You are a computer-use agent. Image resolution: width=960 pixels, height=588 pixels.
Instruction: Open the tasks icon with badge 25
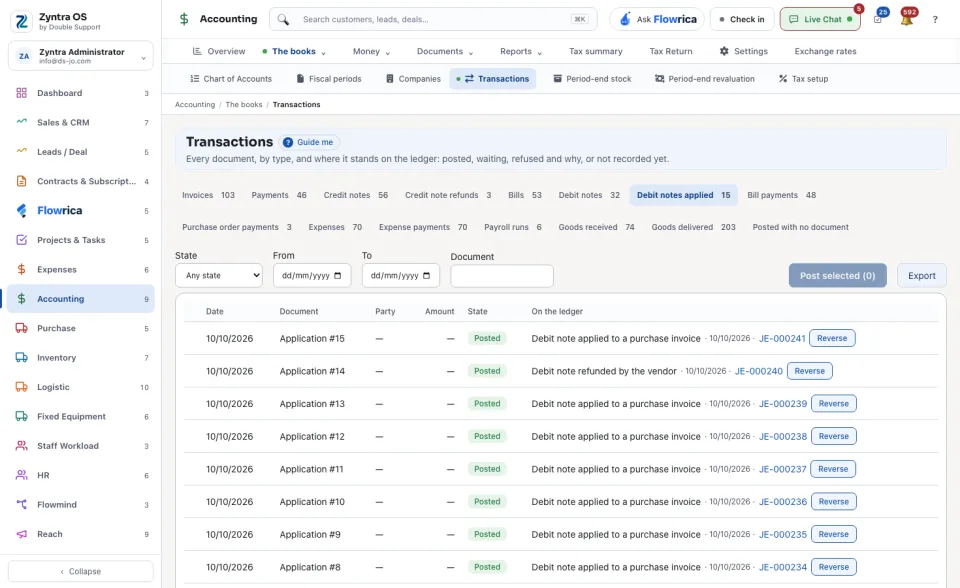(x=878, y=18)
